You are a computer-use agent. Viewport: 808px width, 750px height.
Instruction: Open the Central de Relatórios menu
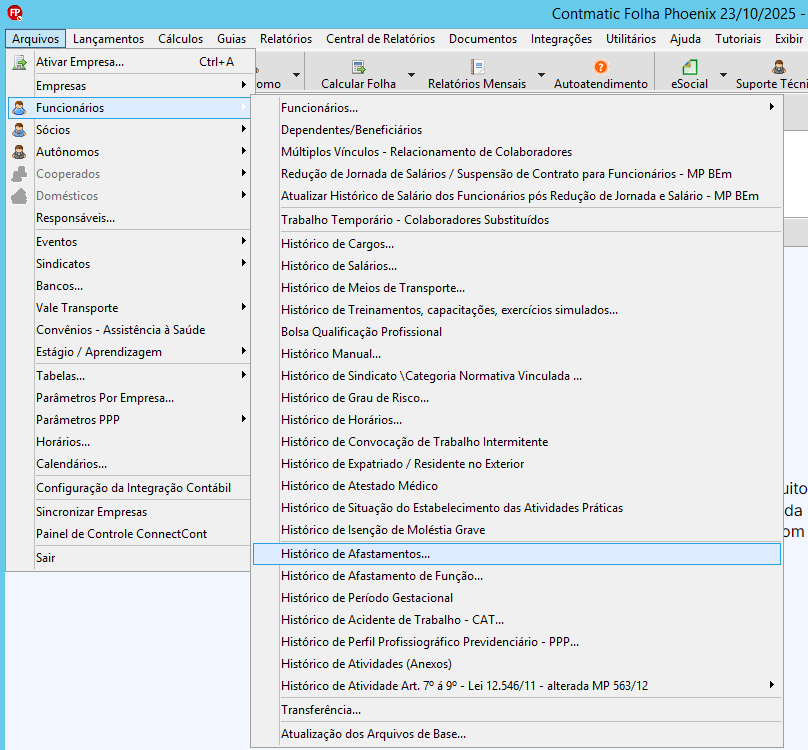pyautogui.click(x=380, y=39)
